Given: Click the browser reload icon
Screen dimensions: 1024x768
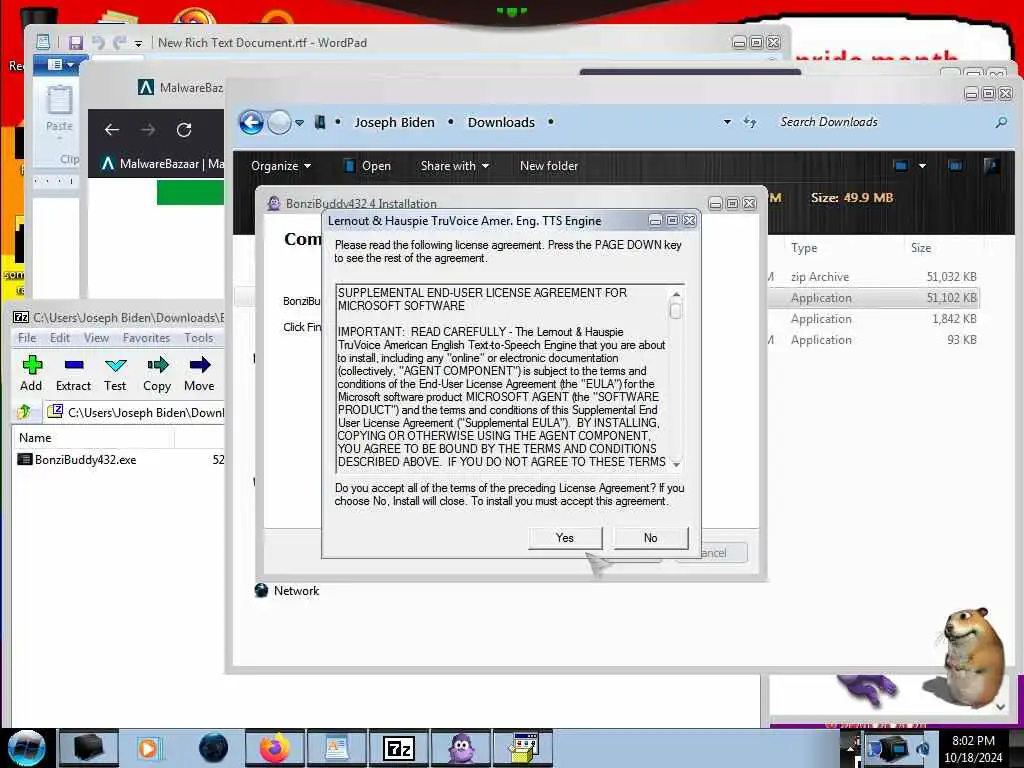Looking at the screenshot, I should pos(184,130).
